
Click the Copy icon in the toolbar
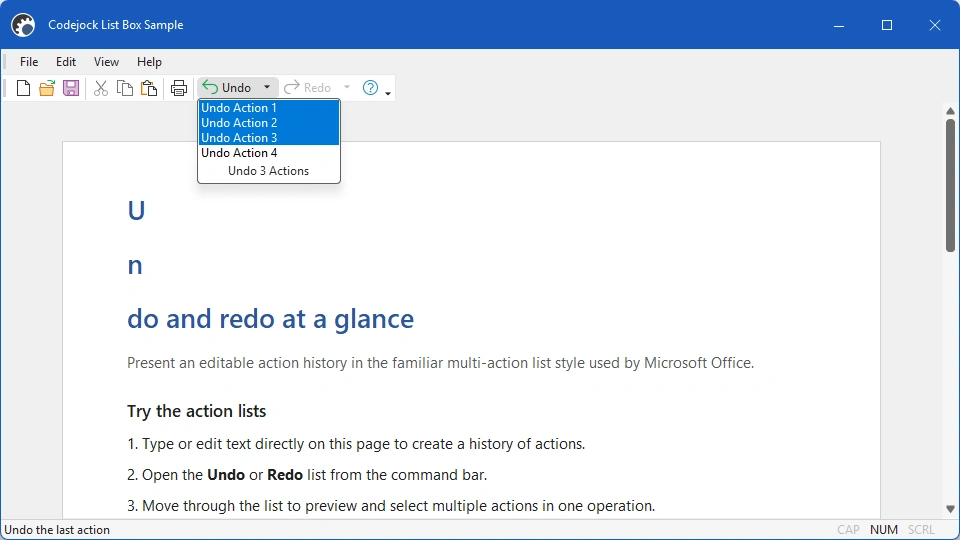(125, 88)
